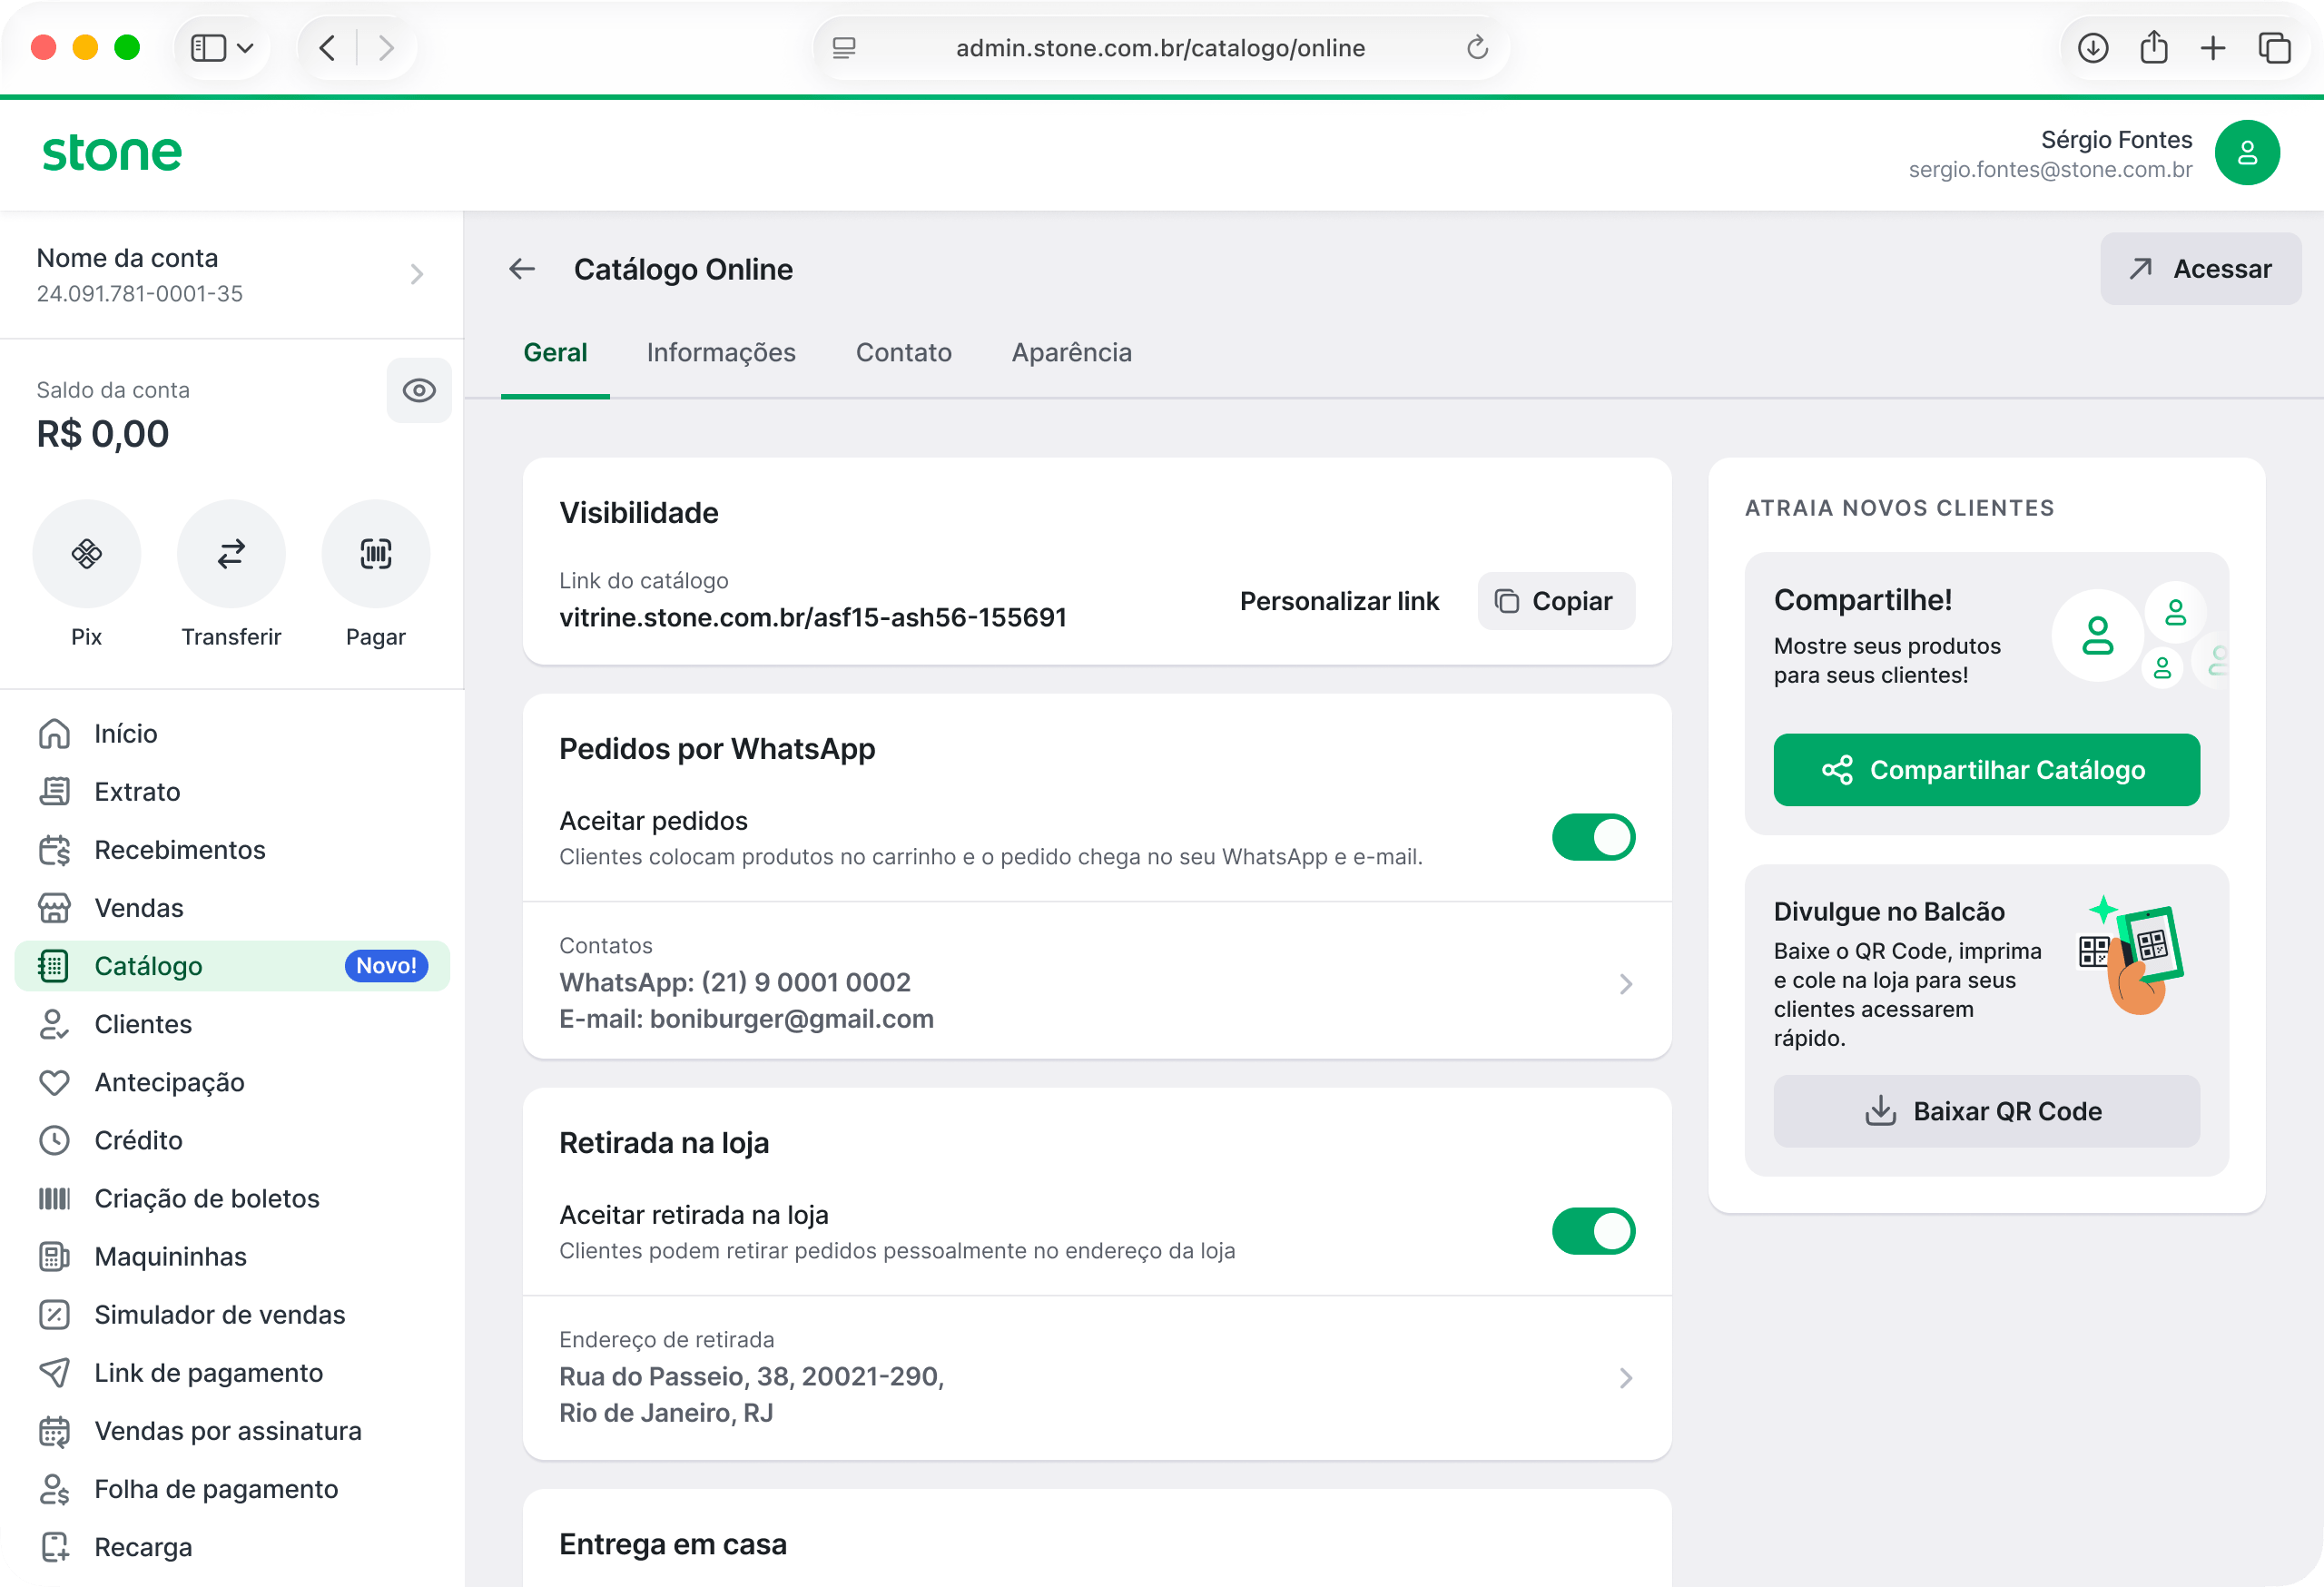Toggle the Aceitar pedidos switch

(x=1593, y=836)
